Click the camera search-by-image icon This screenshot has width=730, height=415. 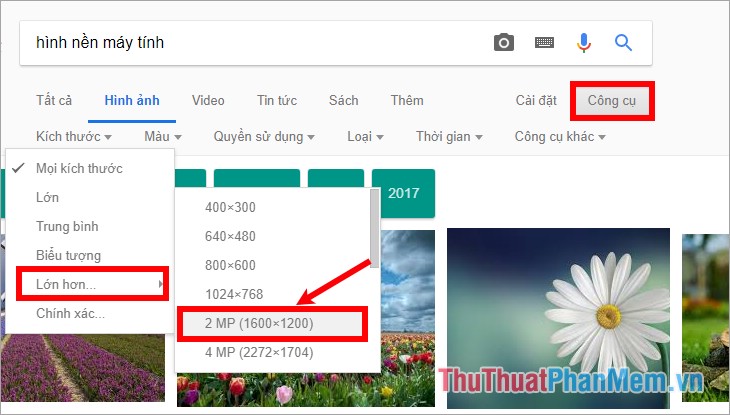click(504, 43)
